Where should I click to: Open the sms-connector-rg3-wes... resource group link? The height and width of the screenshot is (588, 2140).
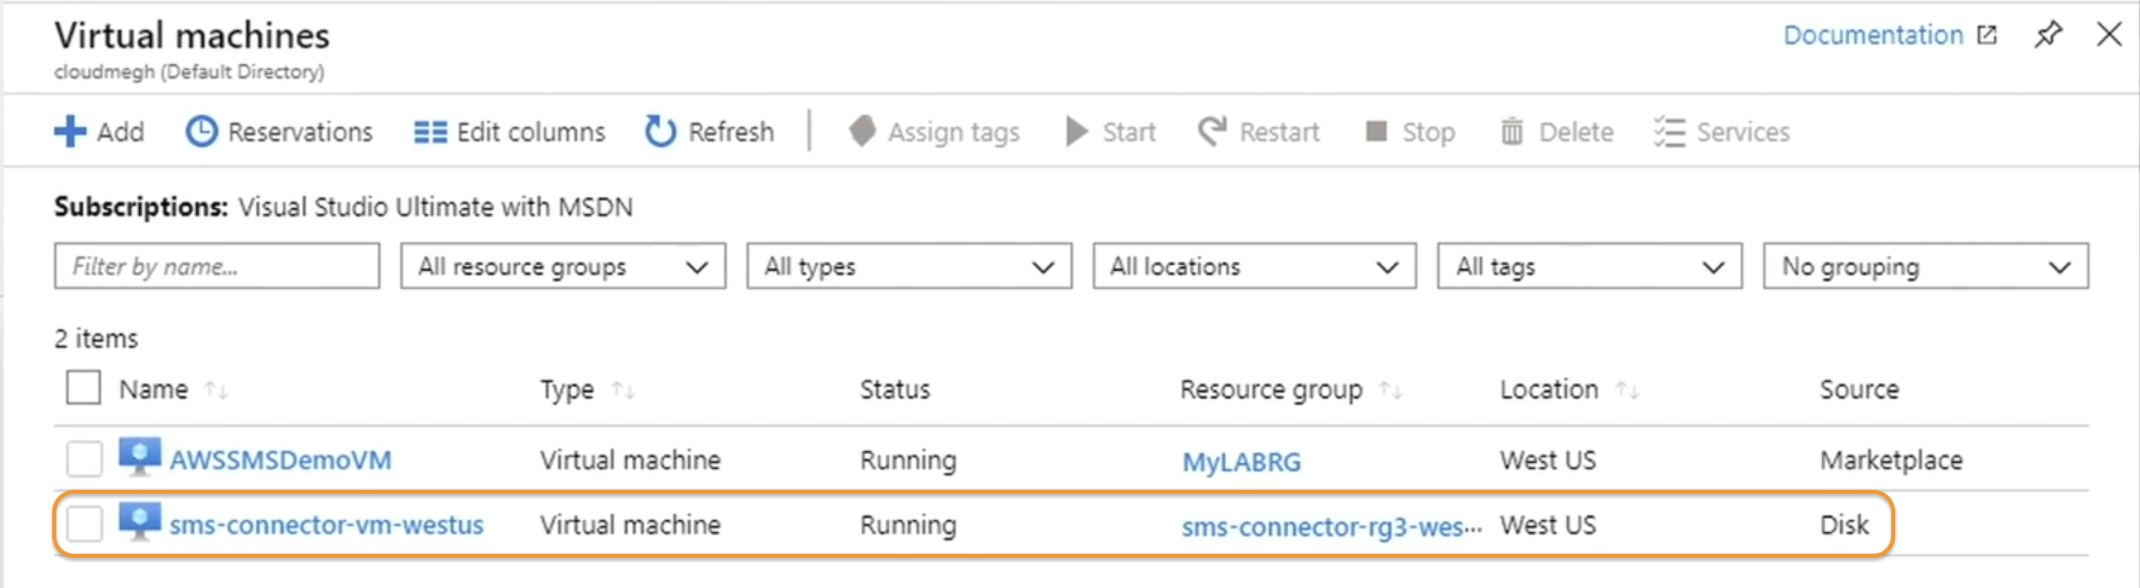[1331, 527]
